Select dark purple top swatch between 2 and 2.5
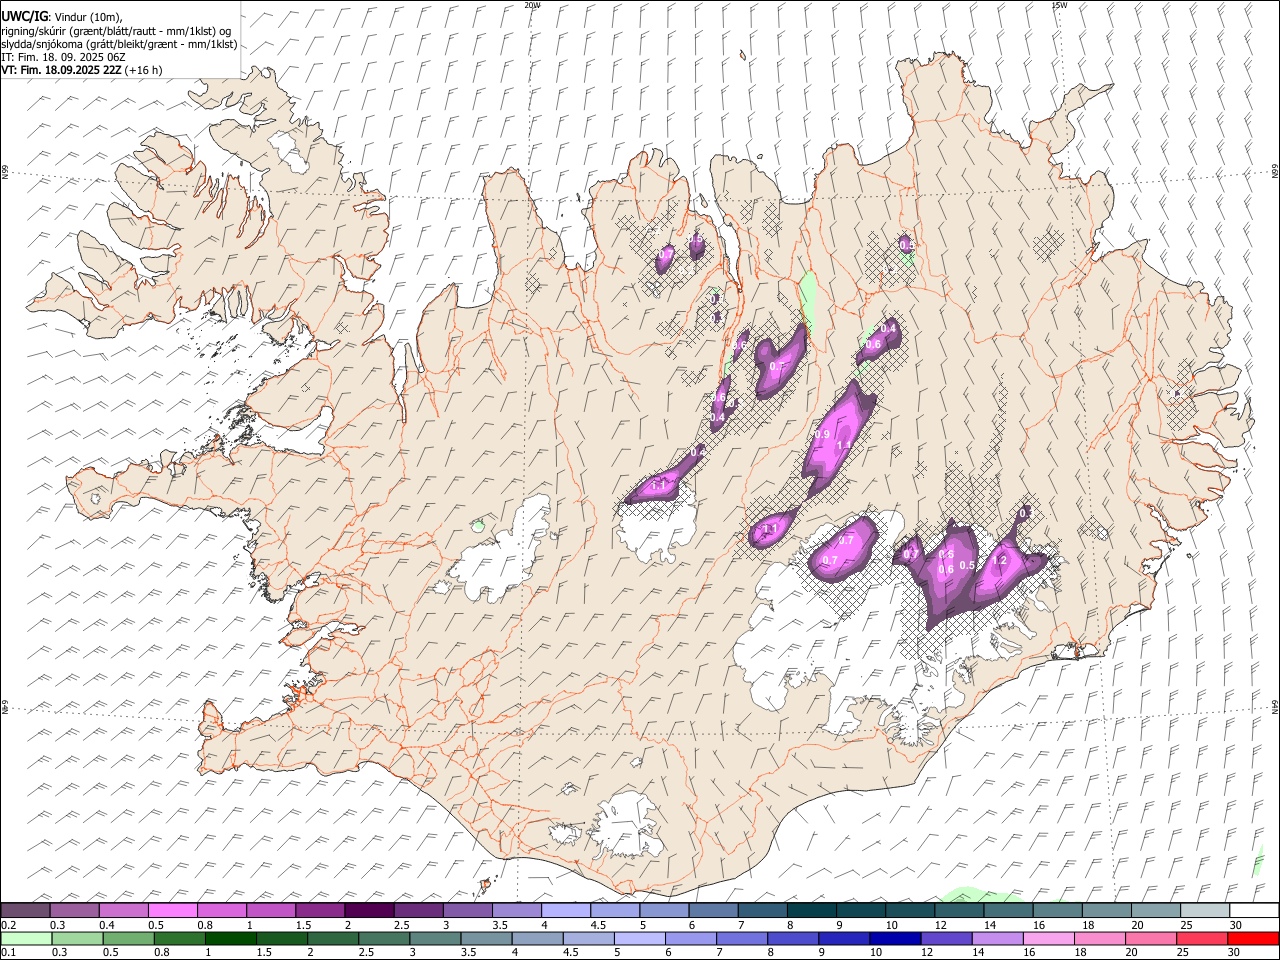This screenshot has width=1280, height=960. [x=369, y=911]
